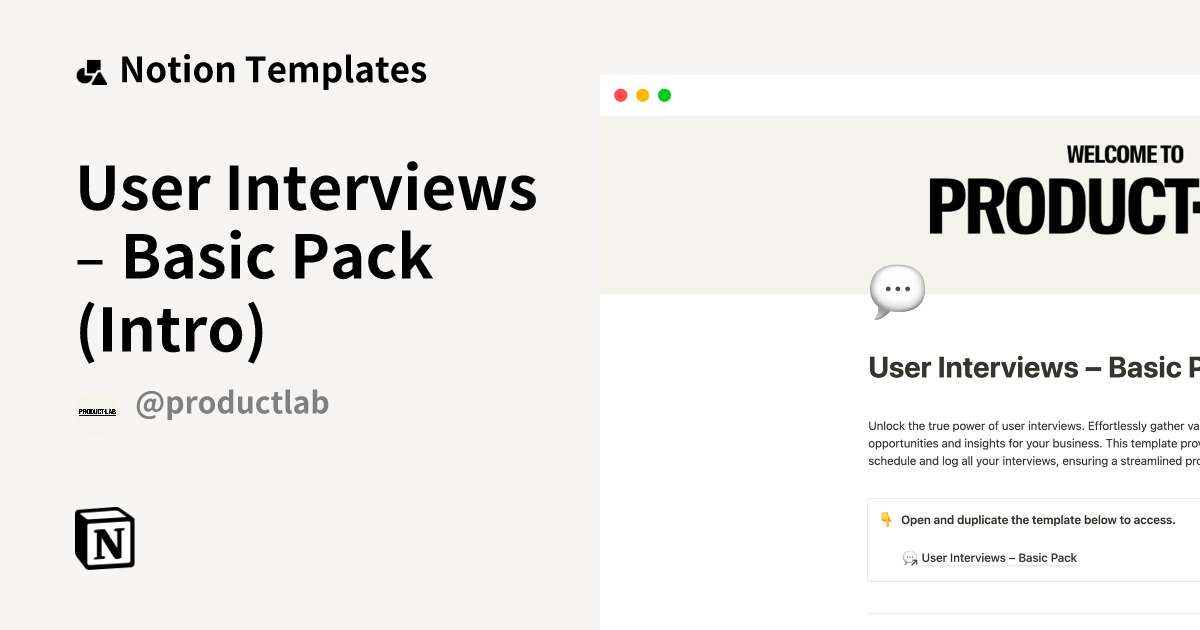This screenshot has height=630, width=1200.
Task: Click the speech balloon page icon
Action: [897, 290]
